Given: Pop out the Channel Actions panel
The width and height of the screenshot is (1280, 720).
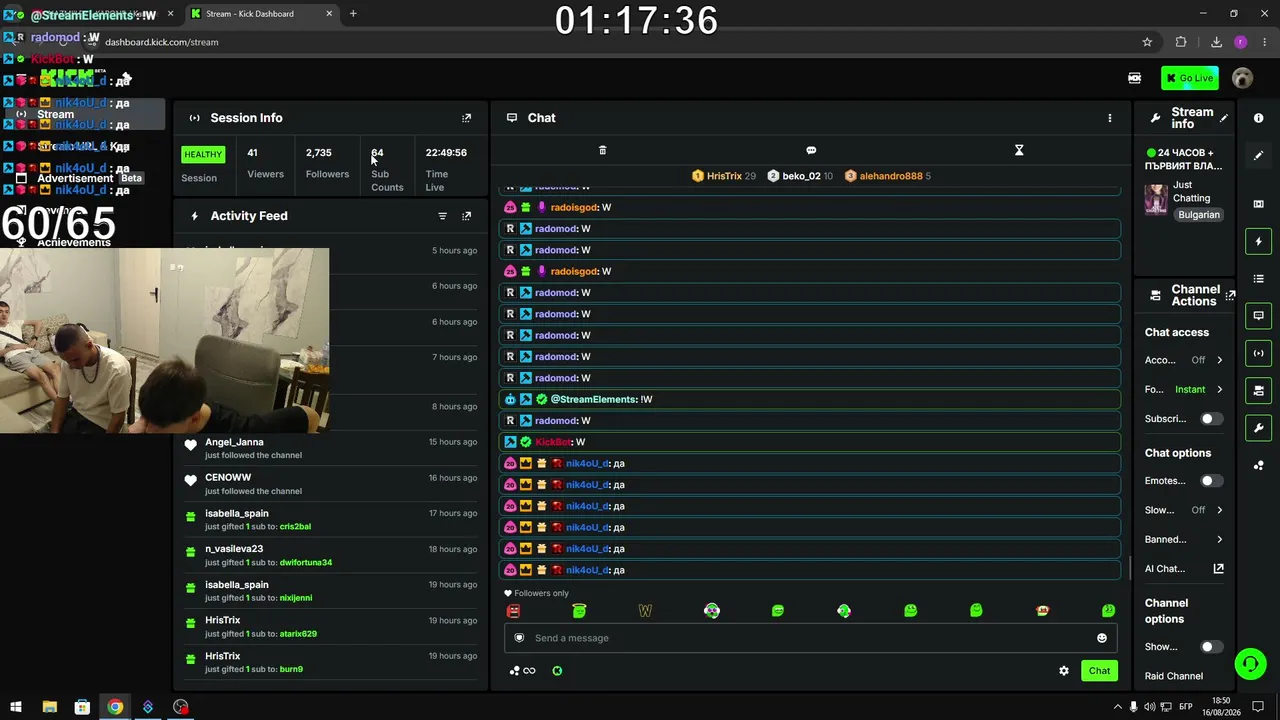Looking at the screenshot, I should click(1230, 295).
